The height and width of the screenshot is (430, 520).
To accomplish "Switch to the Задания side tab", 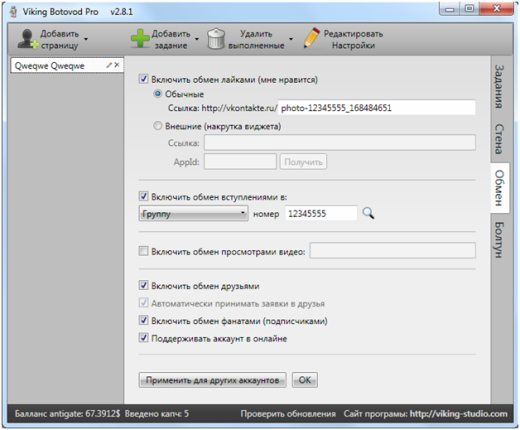I will pyautogui.click(x=499, y=86).
